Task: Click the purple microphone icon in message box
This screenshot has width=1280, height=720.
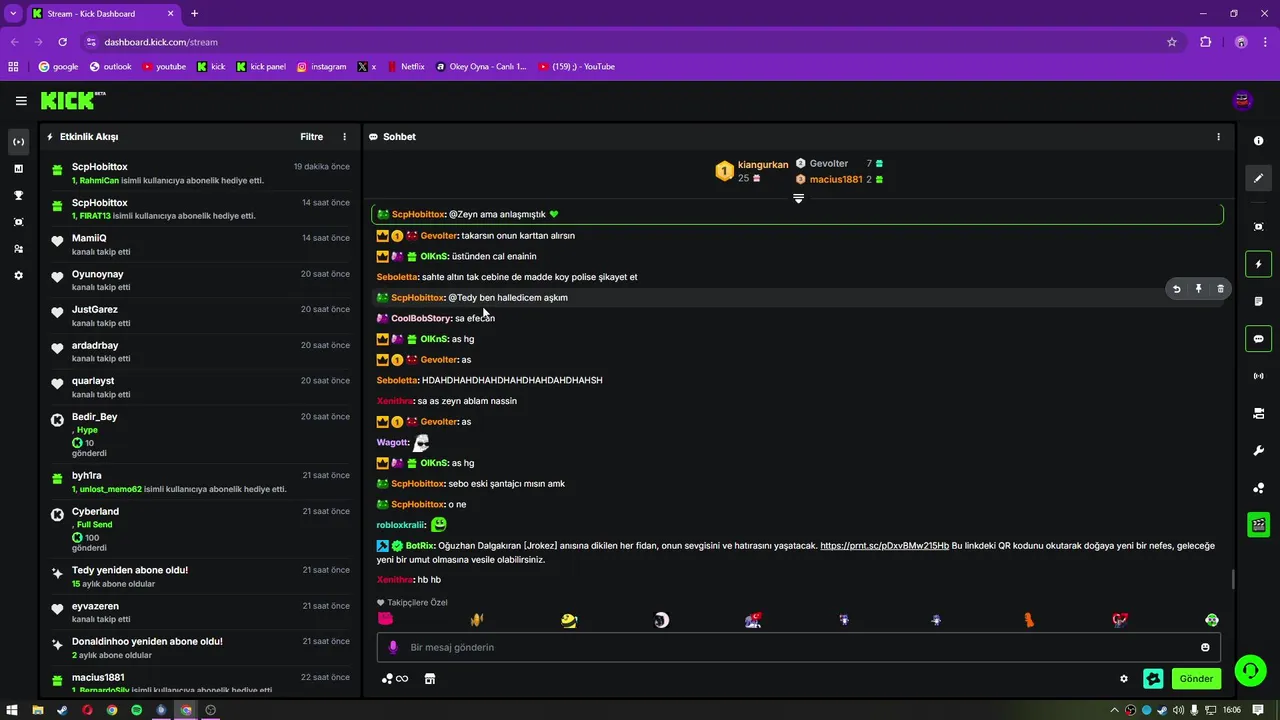Action: pyautogui.click(x=393, y=647)
